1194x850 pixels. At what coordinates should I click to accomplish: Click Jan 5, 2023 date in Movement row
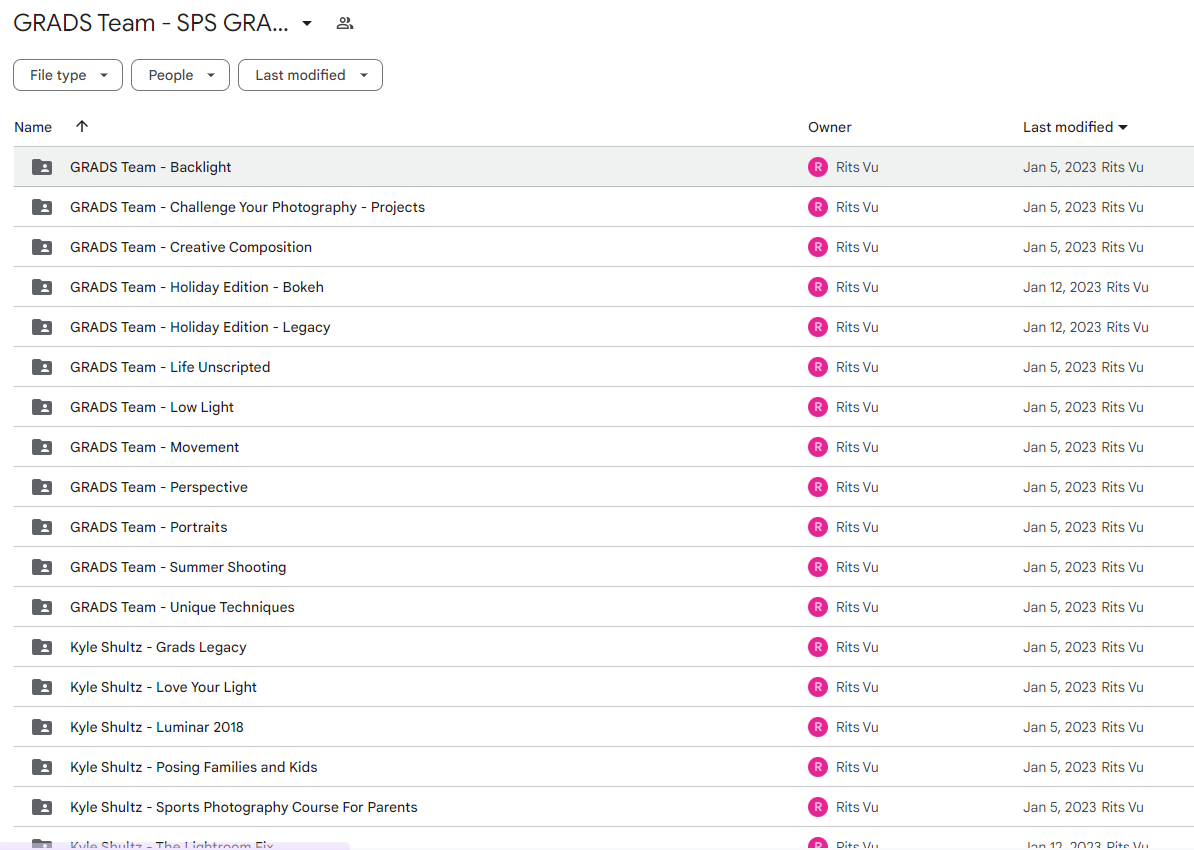pos(1060,447)
